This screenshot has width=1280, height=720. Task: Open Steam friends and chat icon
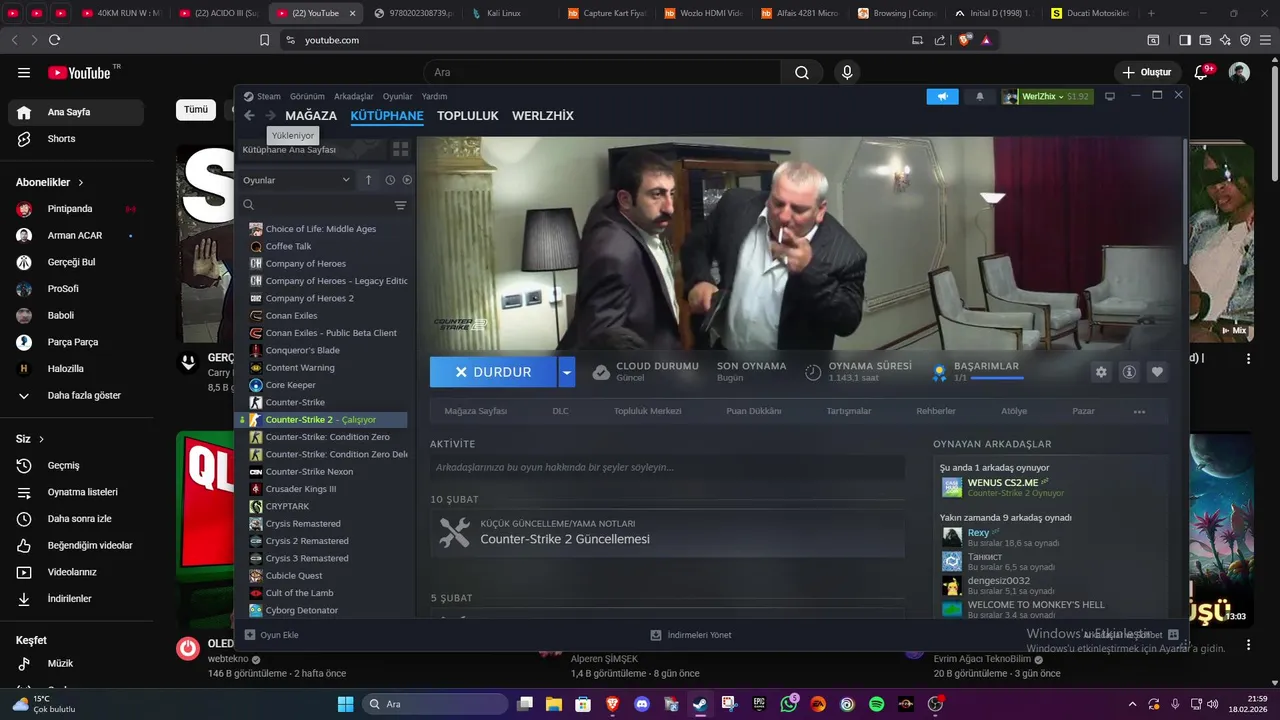[1173, 635]
